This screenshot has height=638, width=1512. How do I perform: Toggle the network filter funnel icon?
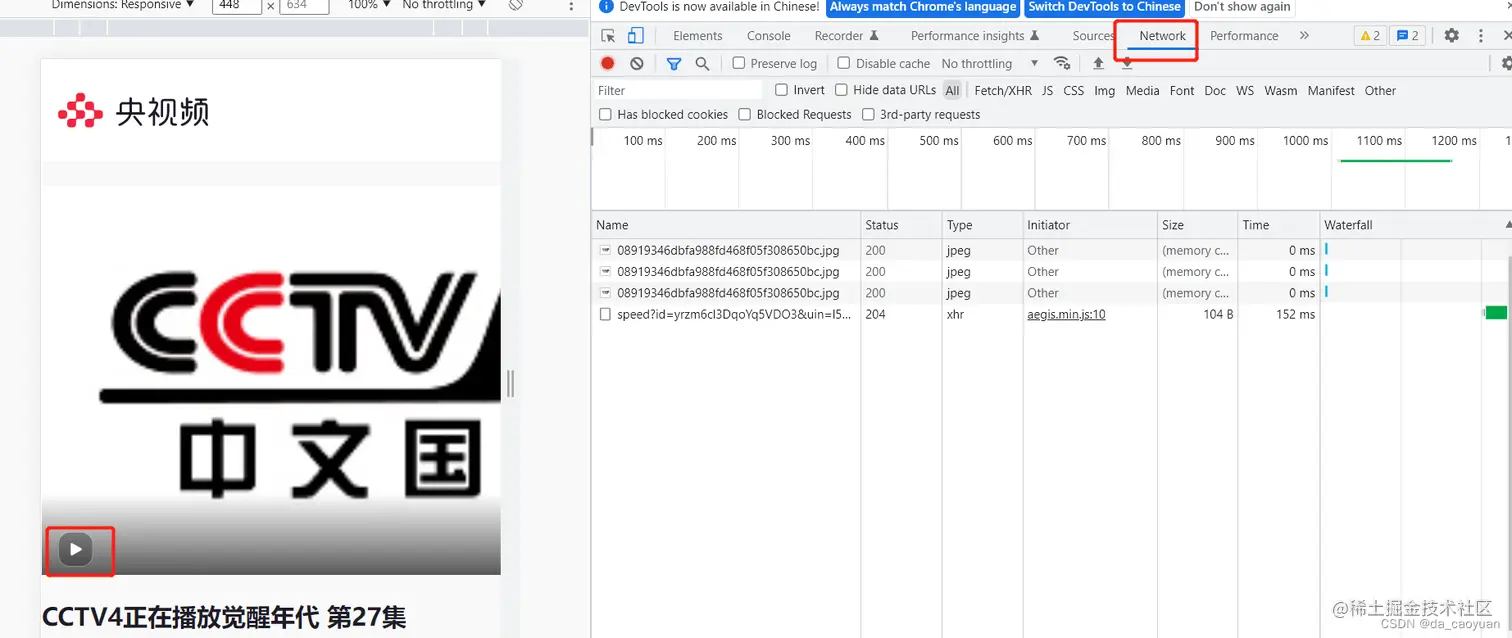coord(674,63)
